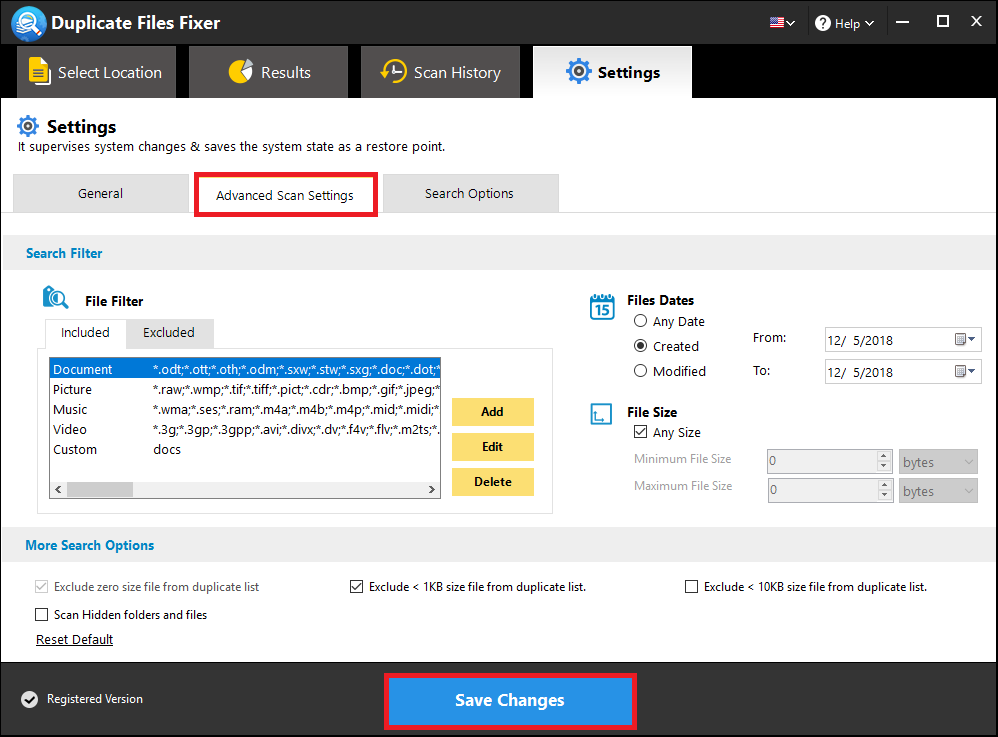
Task: Open the General settings tab
Action: (101, 193)
